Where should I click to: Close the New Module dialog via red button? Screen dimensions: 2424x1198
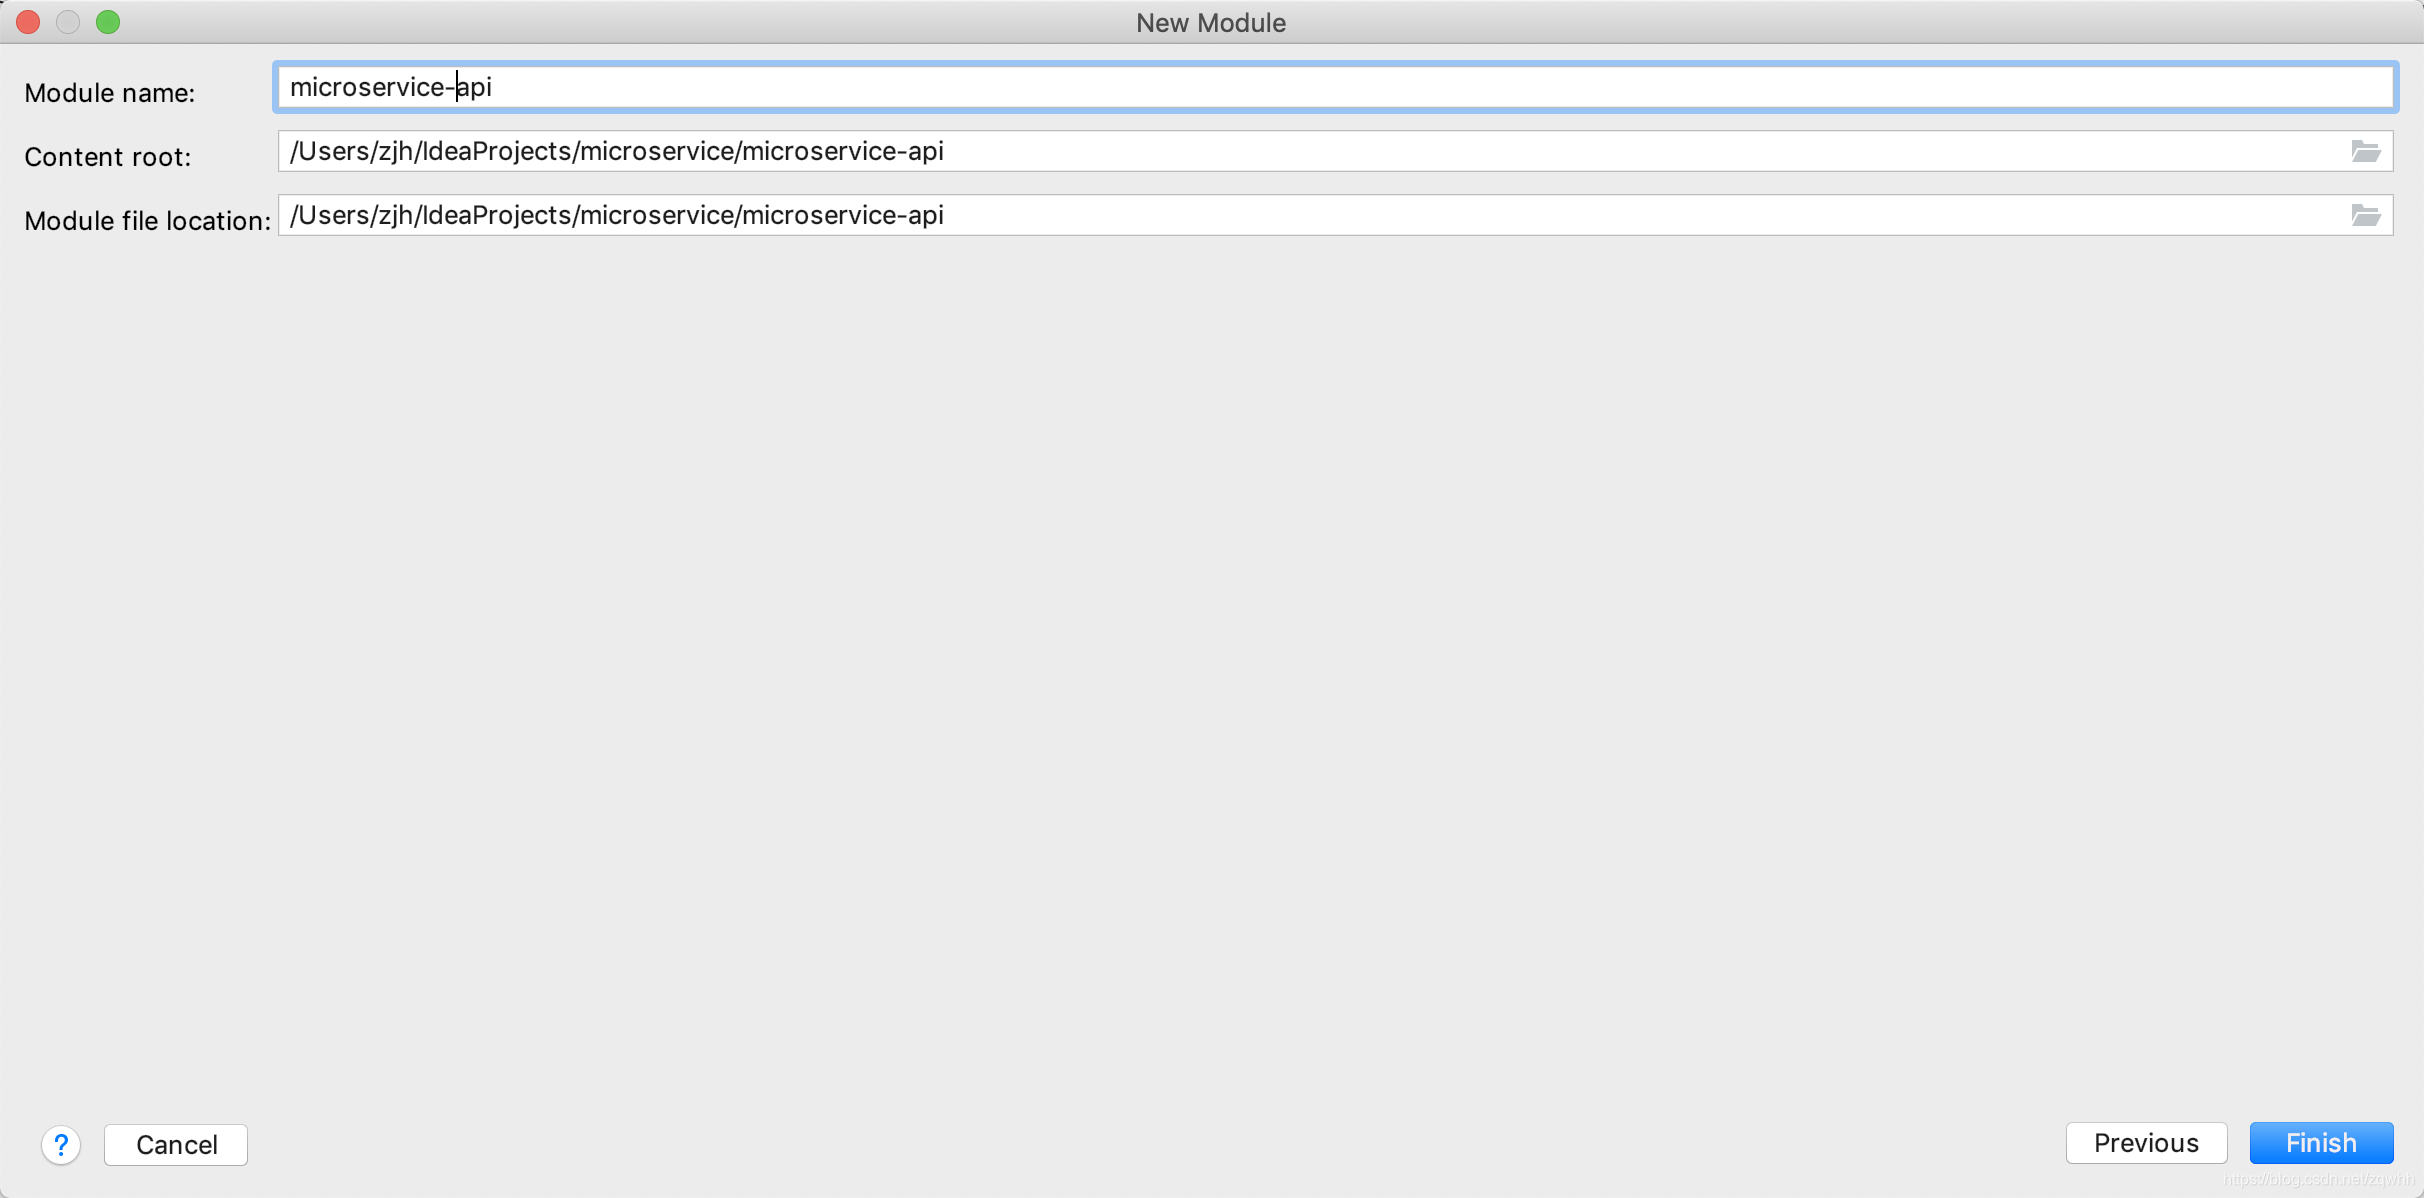point(28,22)
